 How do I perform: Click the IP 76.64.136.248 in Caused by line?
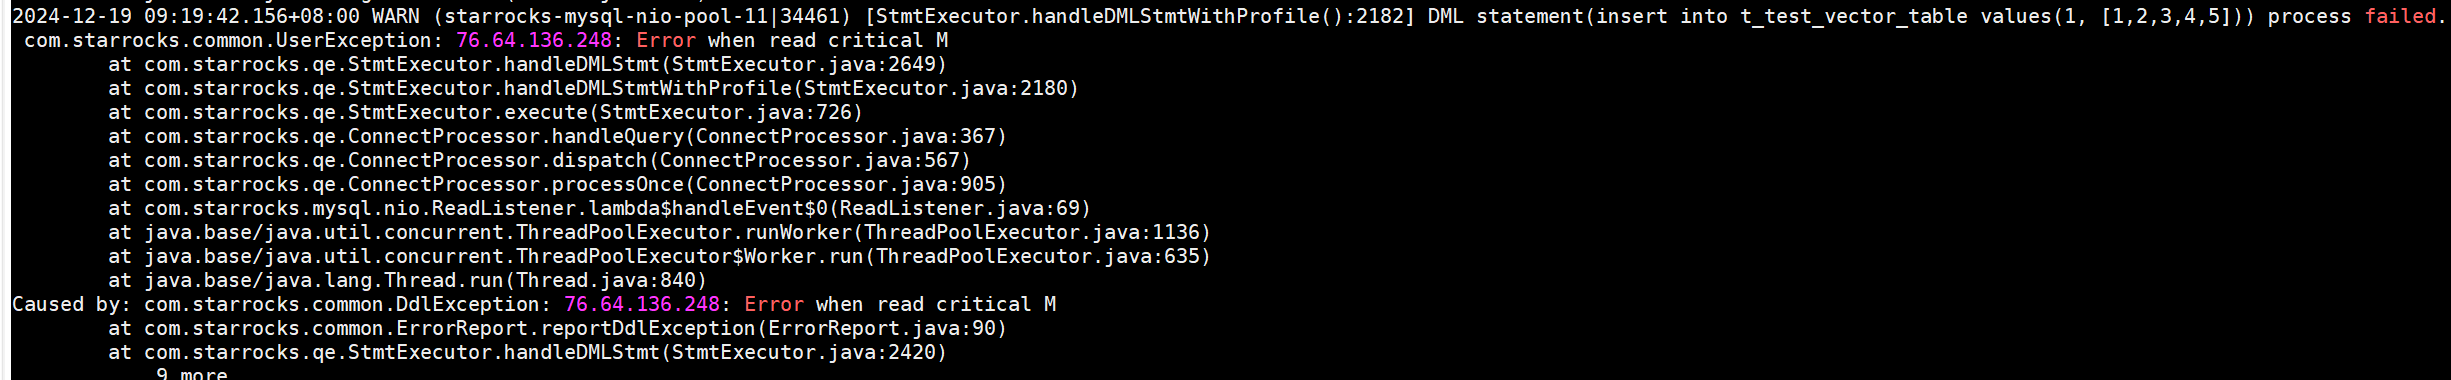(x=642, y=304)
